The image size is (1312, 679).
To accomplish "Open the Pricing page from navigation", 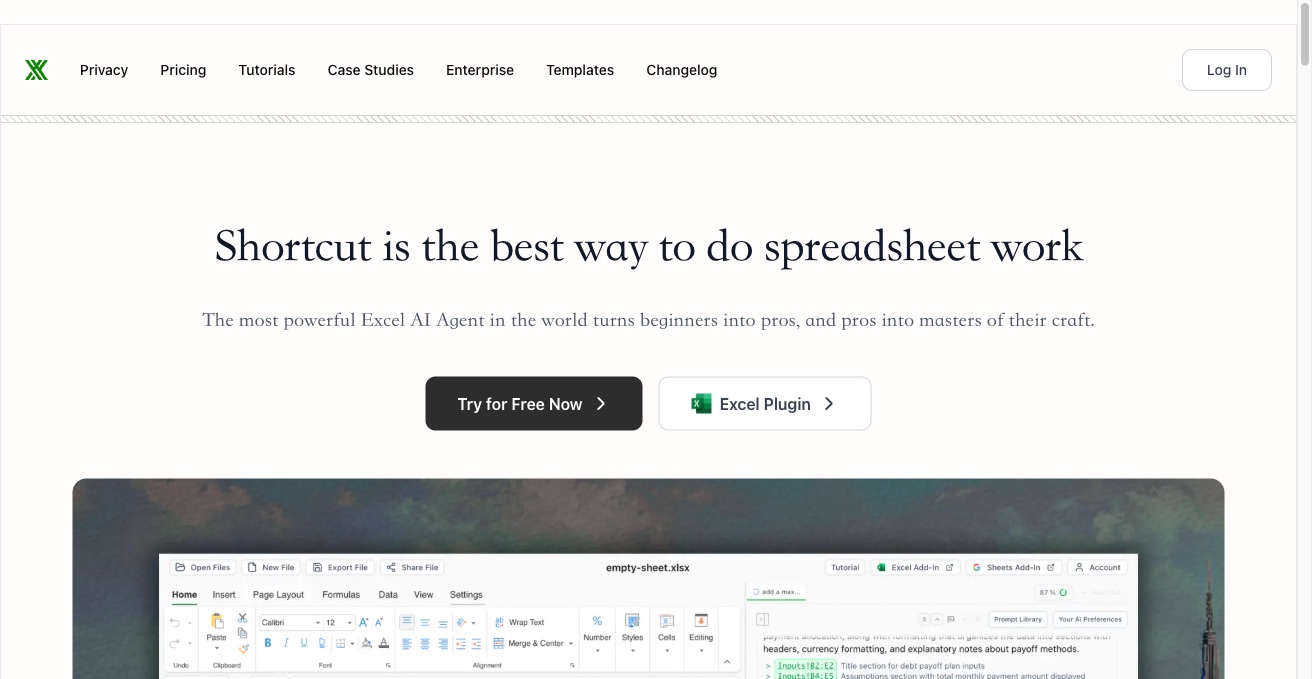I will point(183,70).
